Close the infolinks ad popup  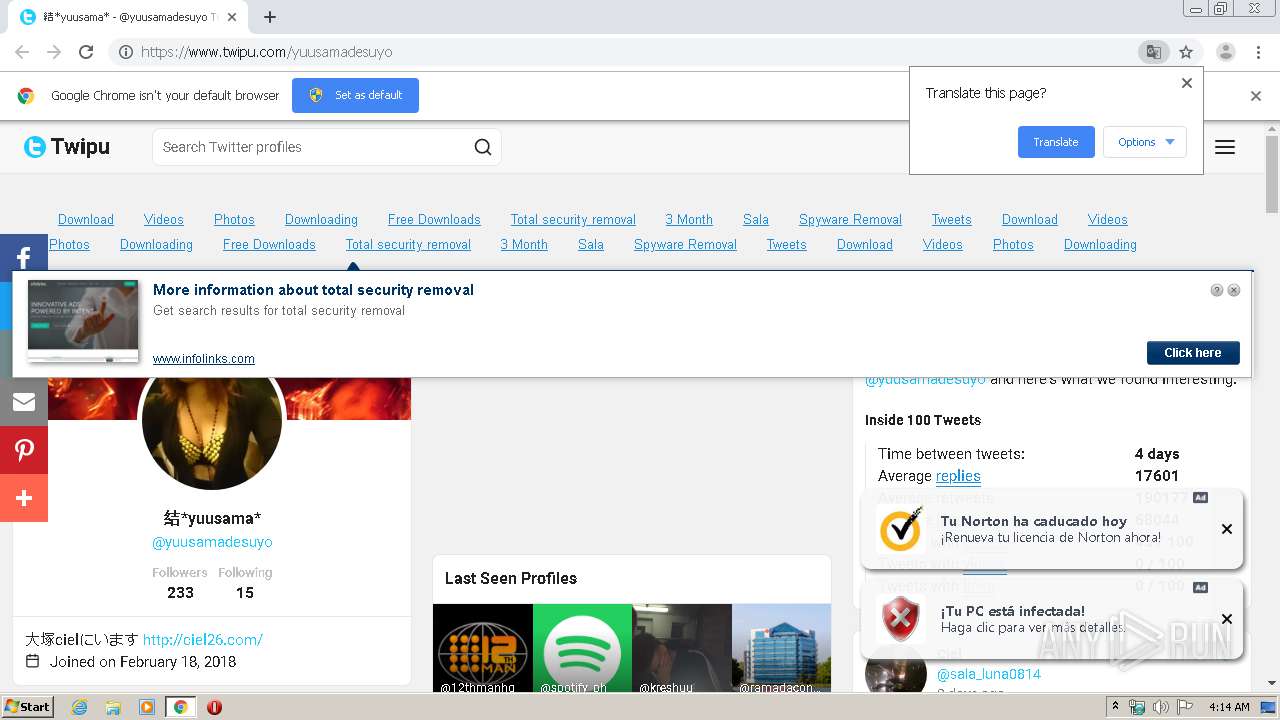coord(1234,290)
